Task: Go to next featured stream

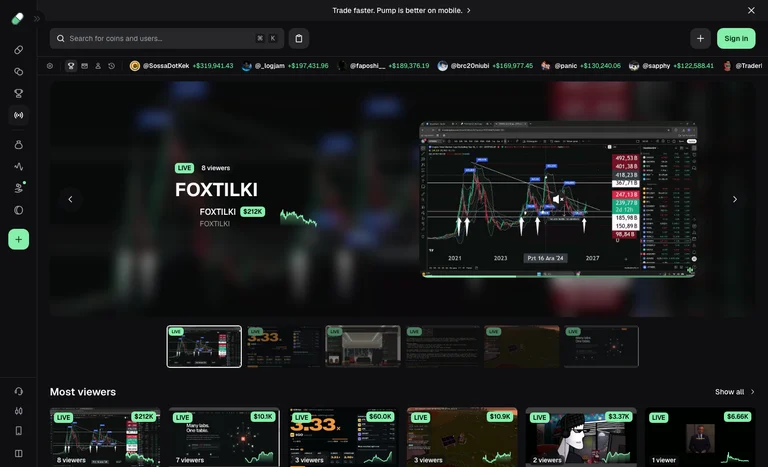Action: tap(735, 199)
